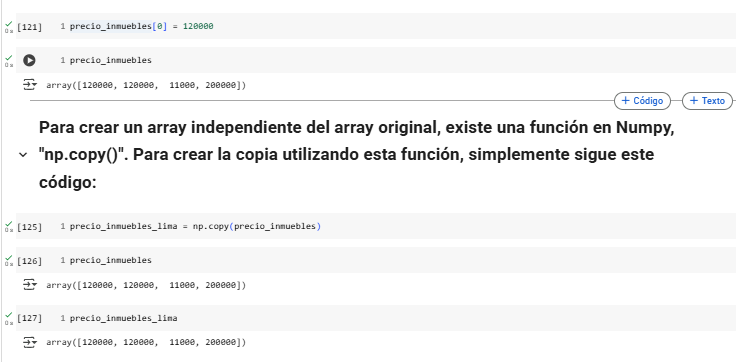Click execution count [126] to run cell

(x=29, y=261)
